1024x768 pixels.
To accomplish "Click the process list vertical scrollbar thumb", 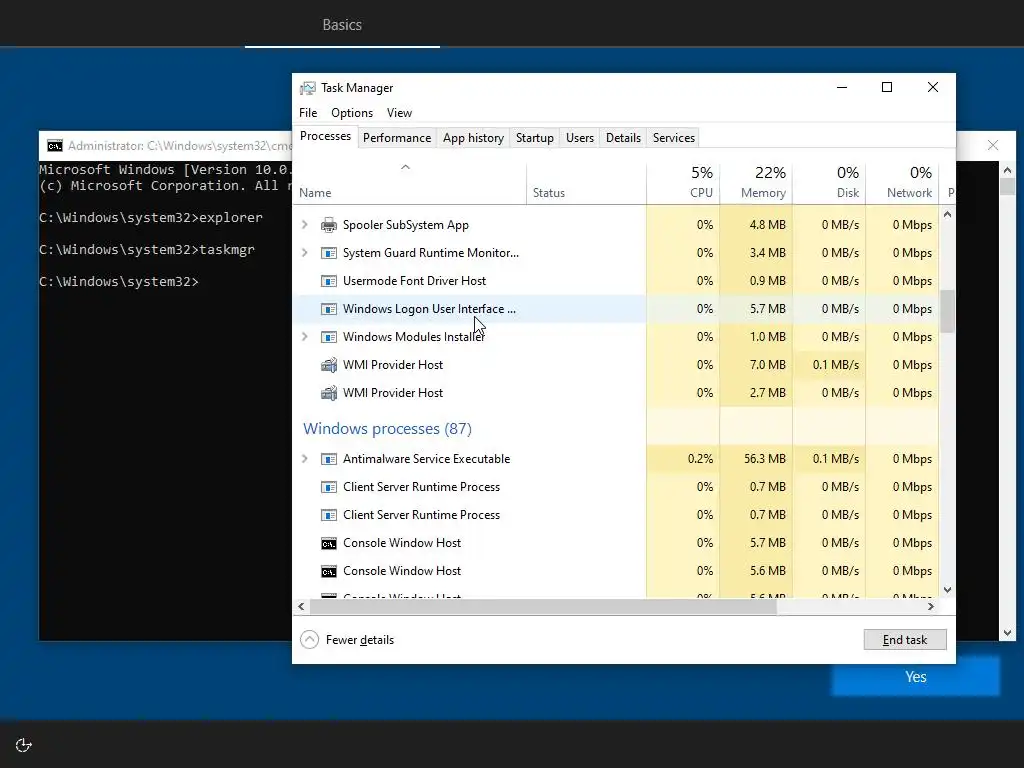I will pyautogui.click(x=948, y=312).
